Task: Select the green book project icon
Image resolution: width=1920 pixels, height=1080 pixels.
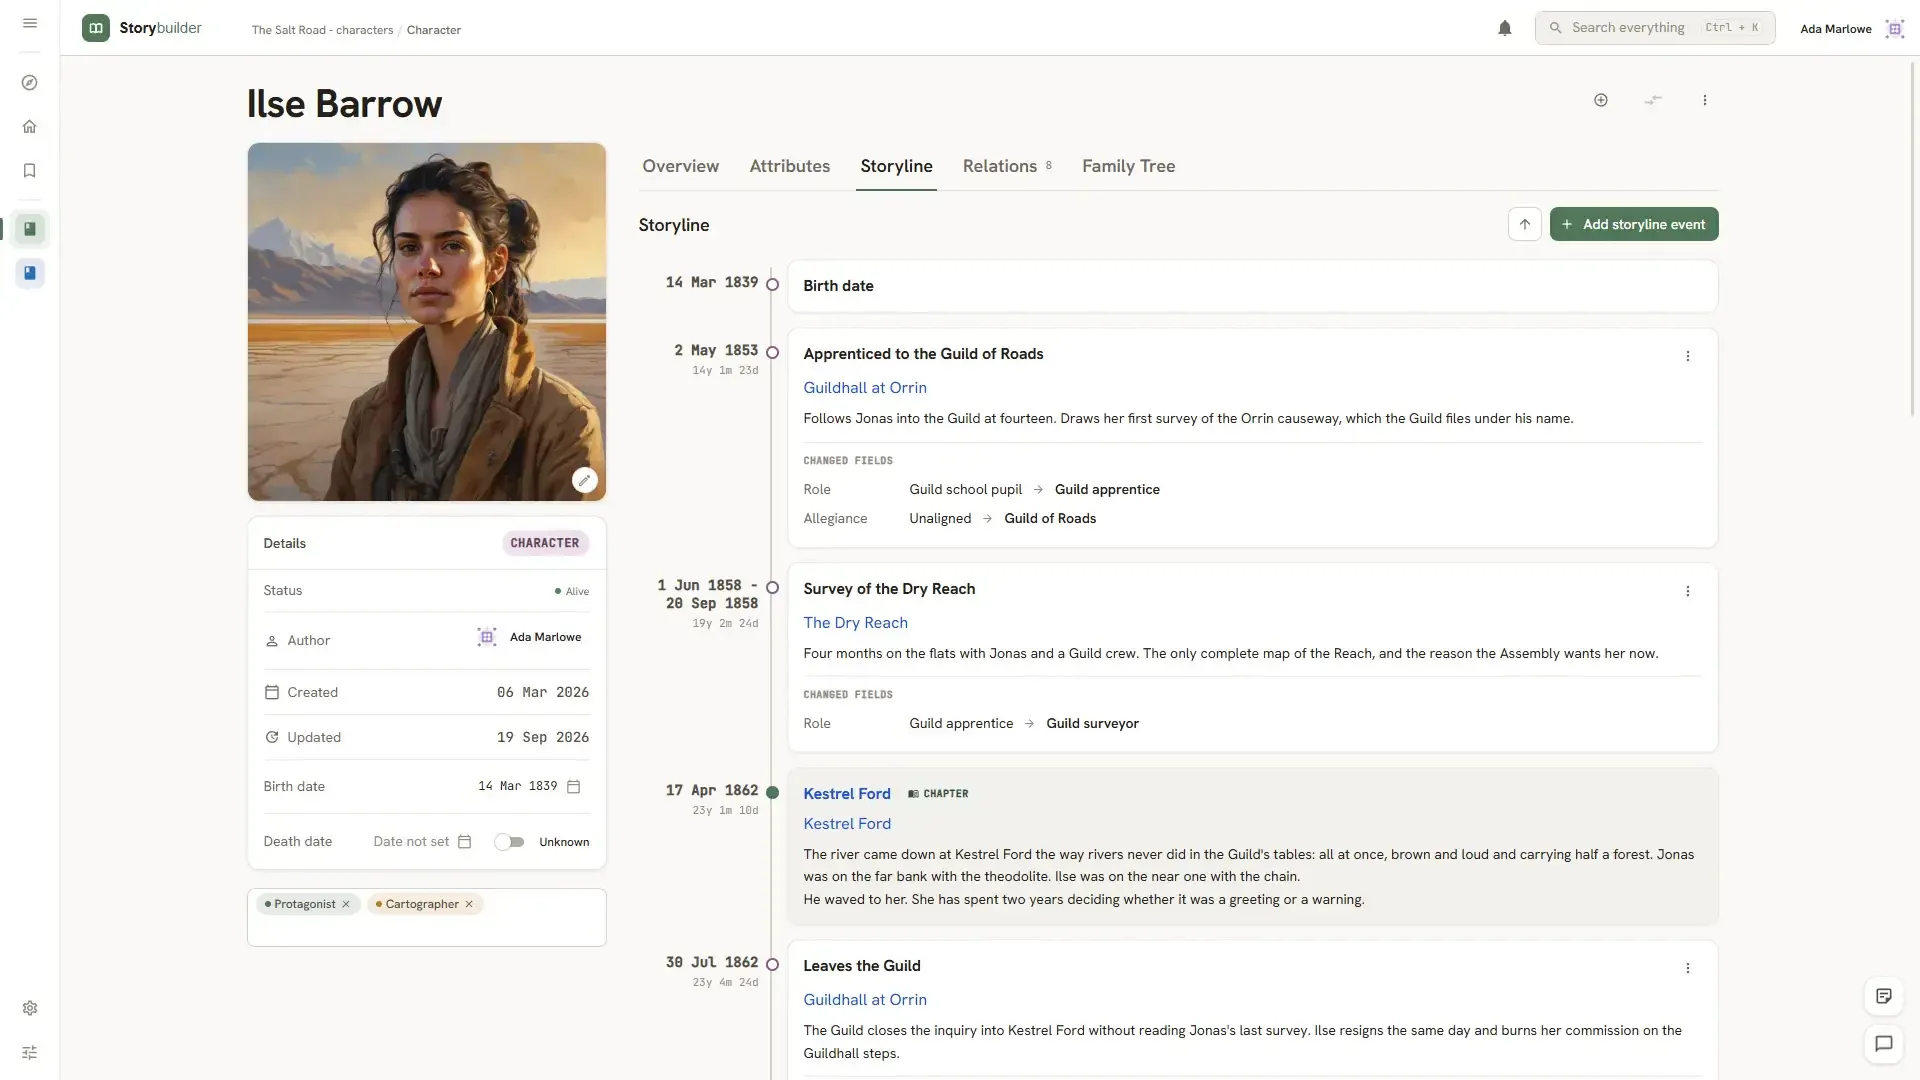Action: coord(30,229)
